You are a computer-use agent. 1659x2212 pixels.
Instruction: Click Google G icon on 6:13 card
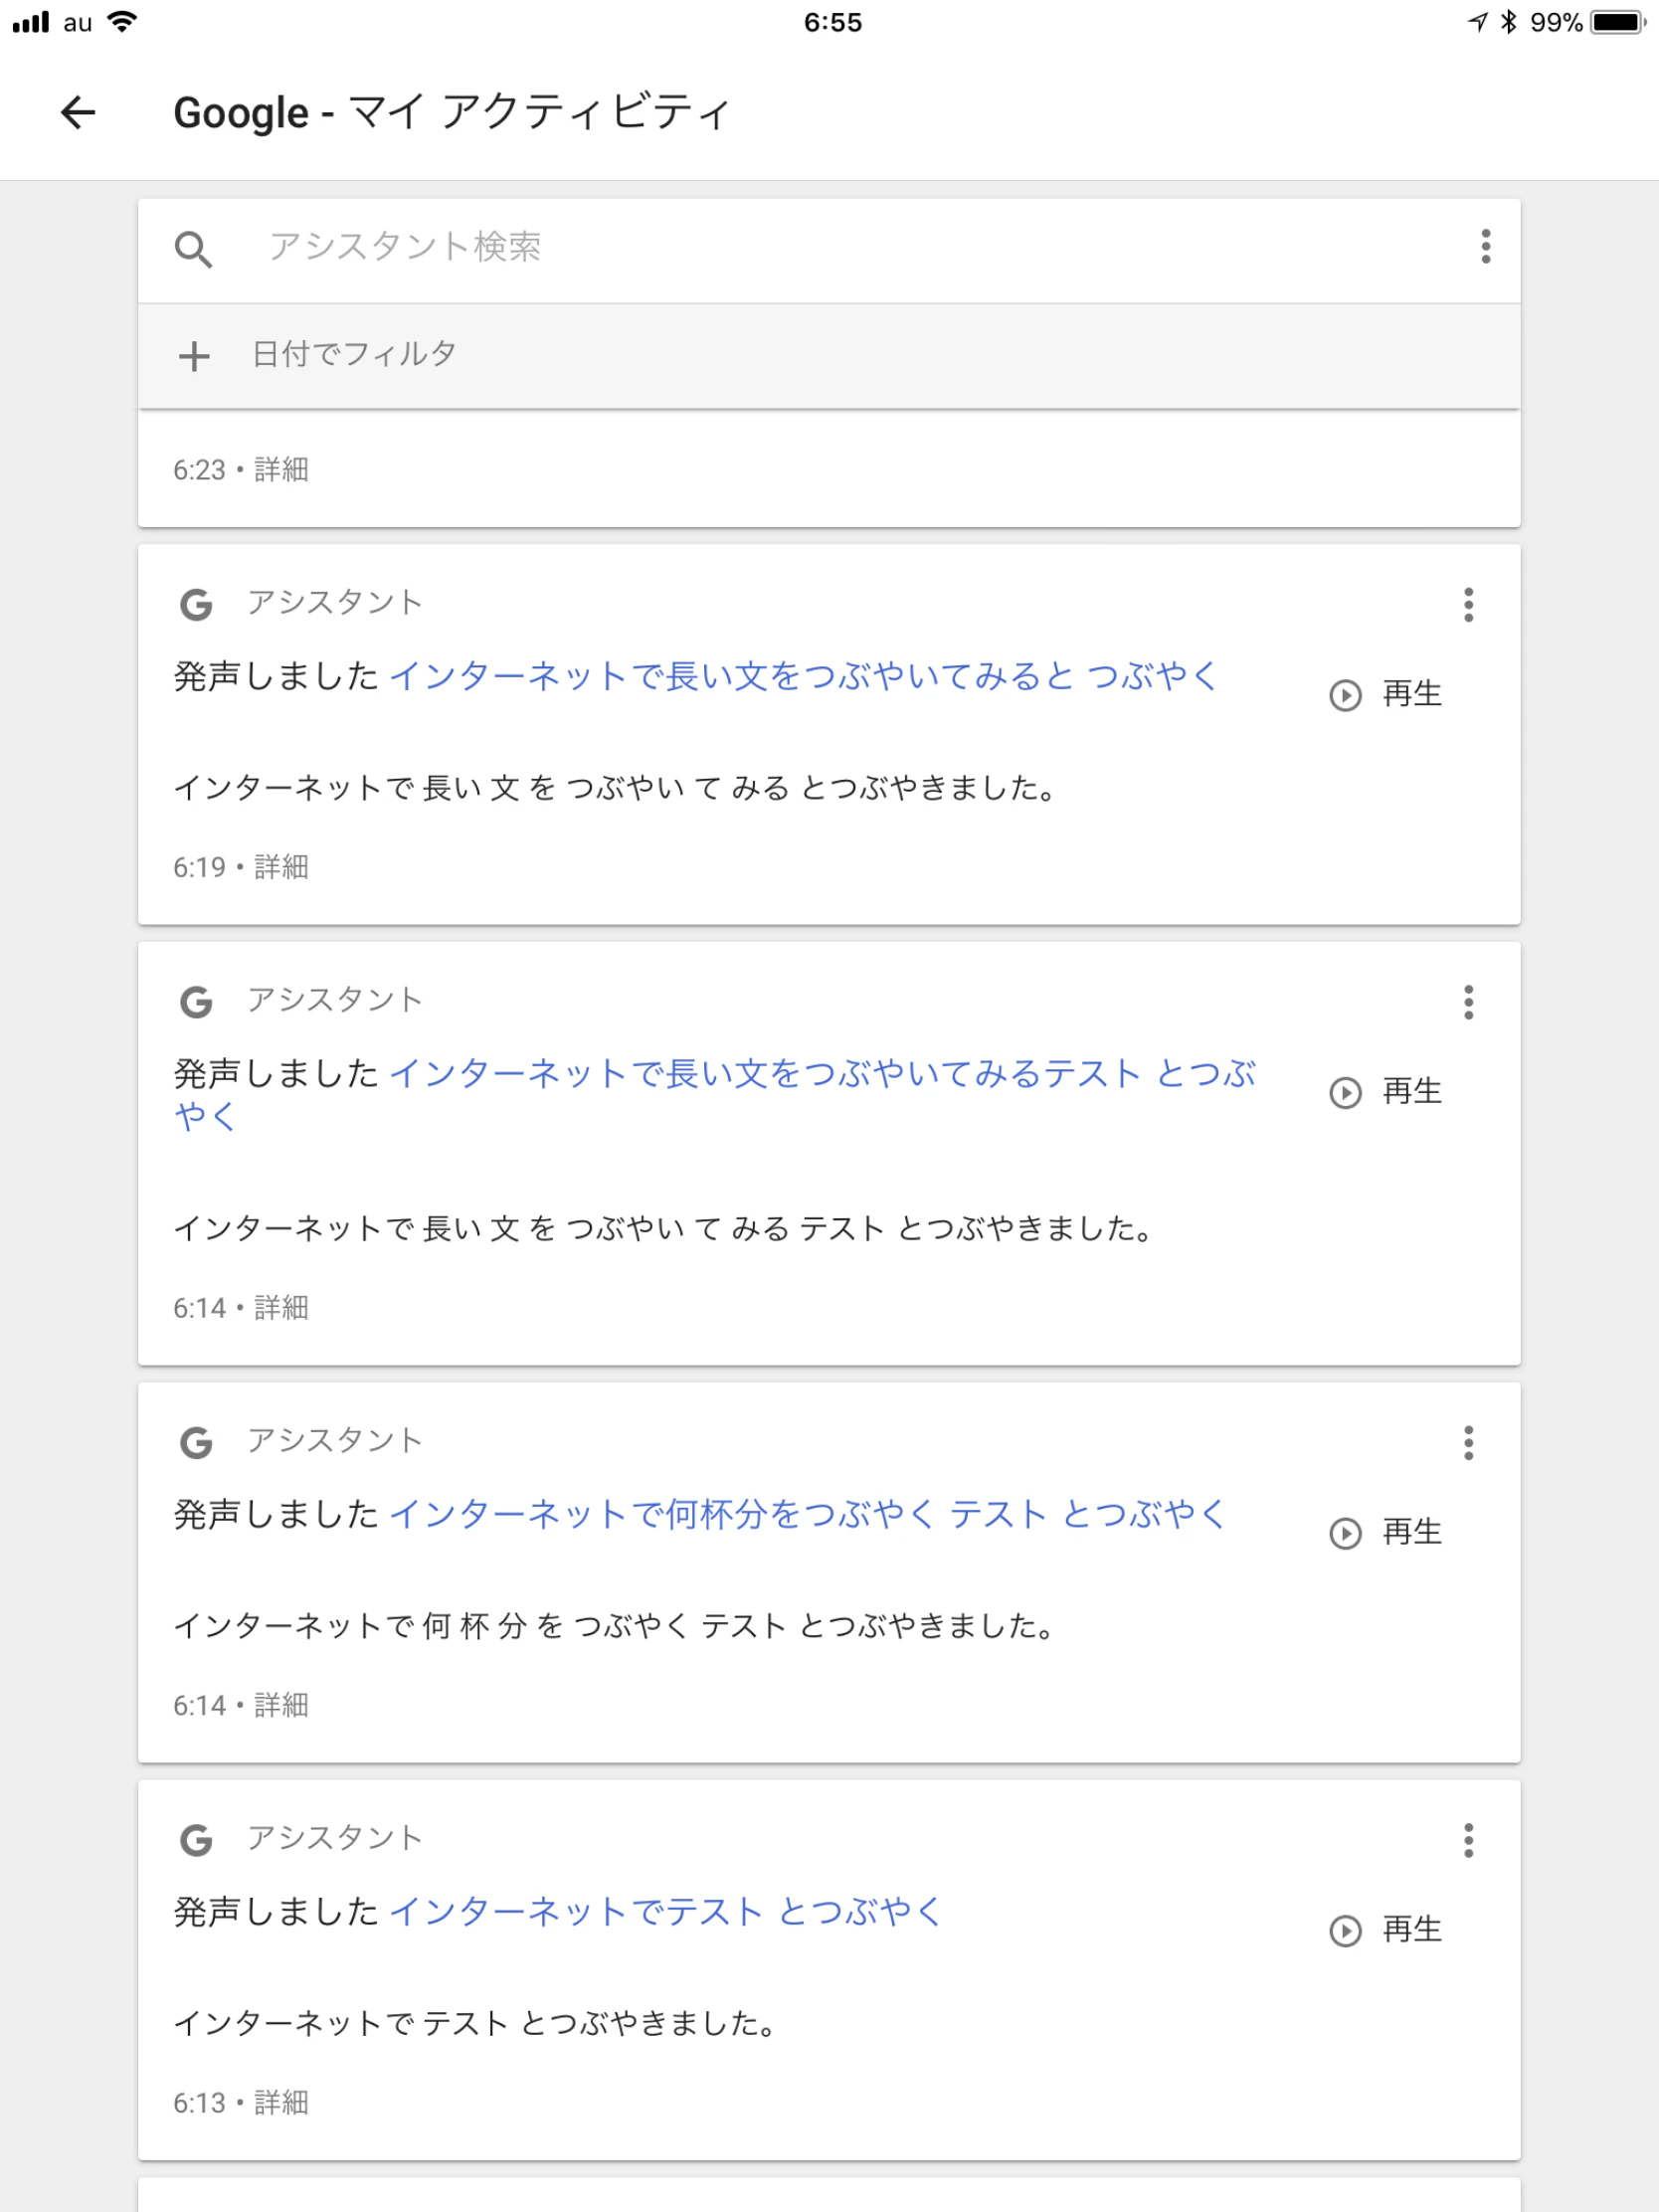(x=196, y=1840)
